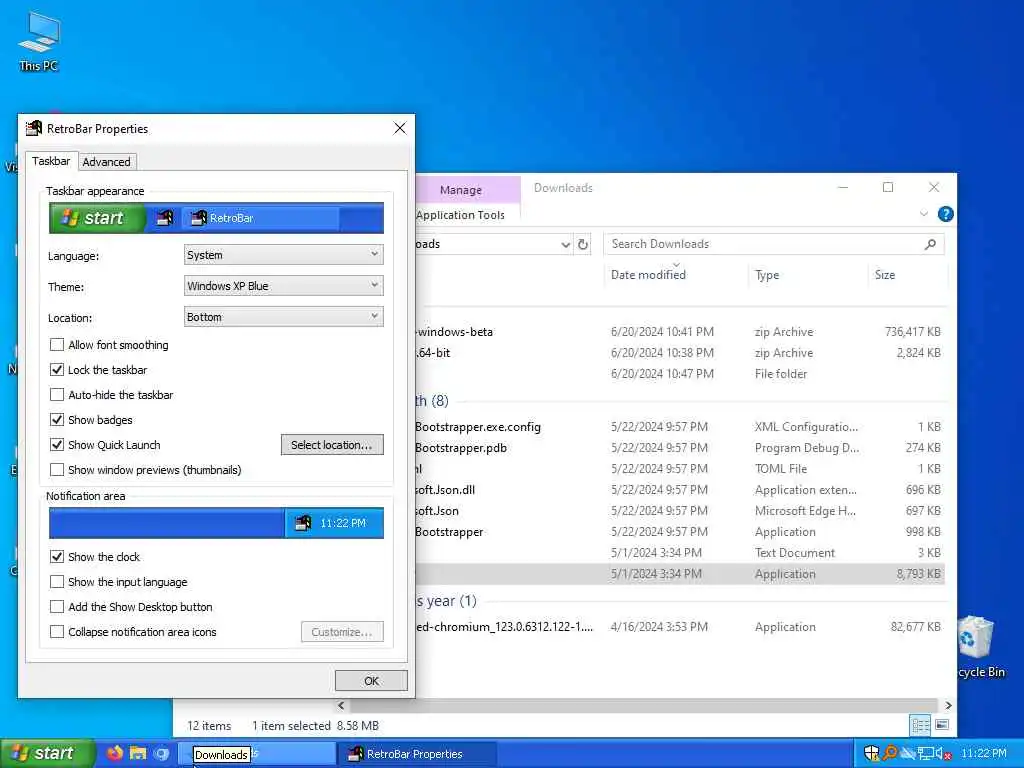Viewport: 1024px width, 768px height.
Task: Click the taskbar clock showing 11:22 PM
Action: point(984,753)
